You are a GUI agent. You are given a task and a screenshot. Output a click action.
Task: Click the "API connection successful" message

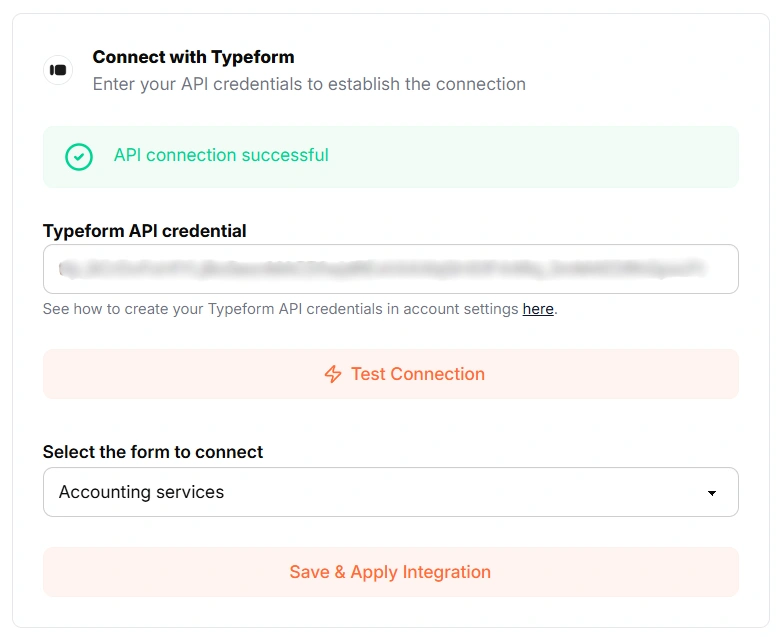tap(221, 155)
